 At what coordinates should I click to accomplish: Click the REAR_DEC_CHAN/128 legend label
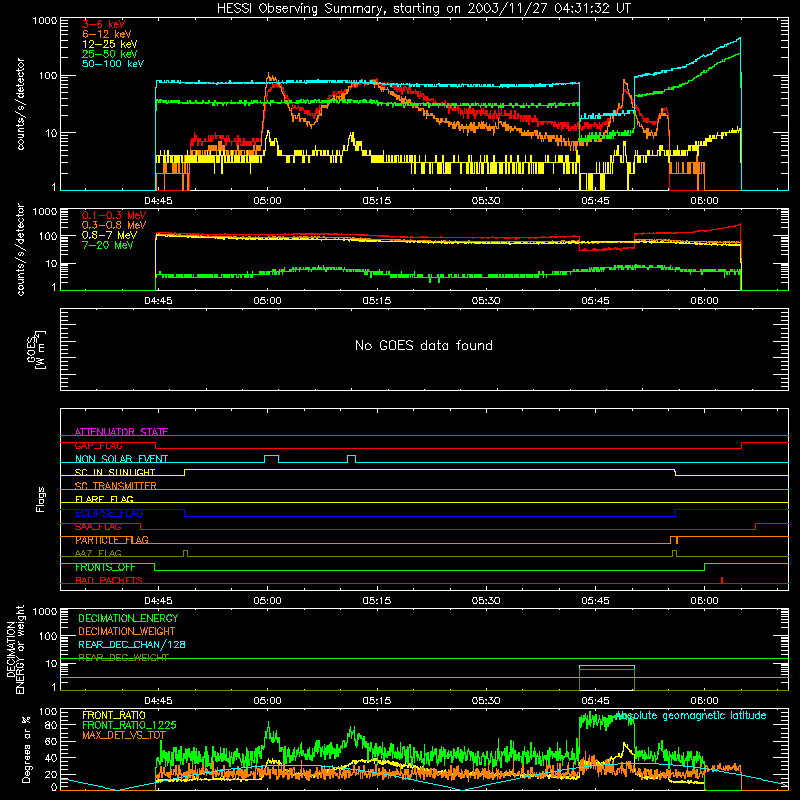tap(132, 644)
